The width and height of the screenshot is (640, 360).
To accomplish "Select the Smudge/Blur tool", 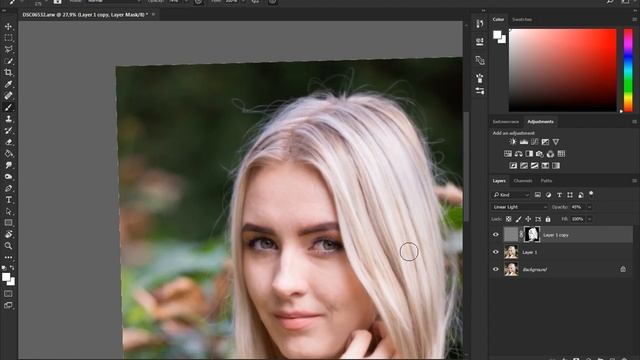I will (8, 165).
